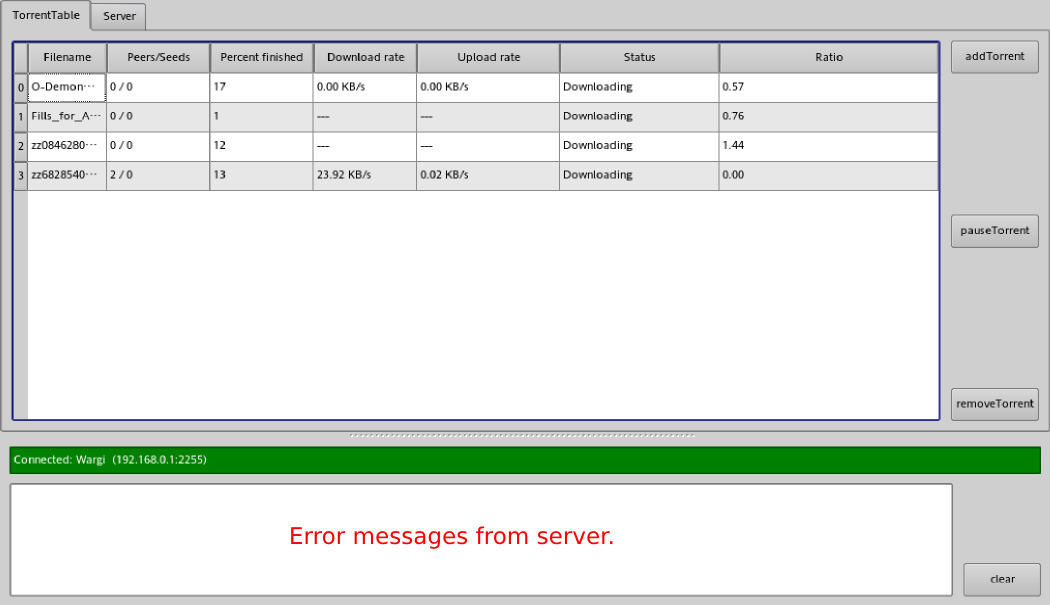Sort table by Upload rate header
The height and width of the screenshot is (605, 1050).
coord(488,57)
